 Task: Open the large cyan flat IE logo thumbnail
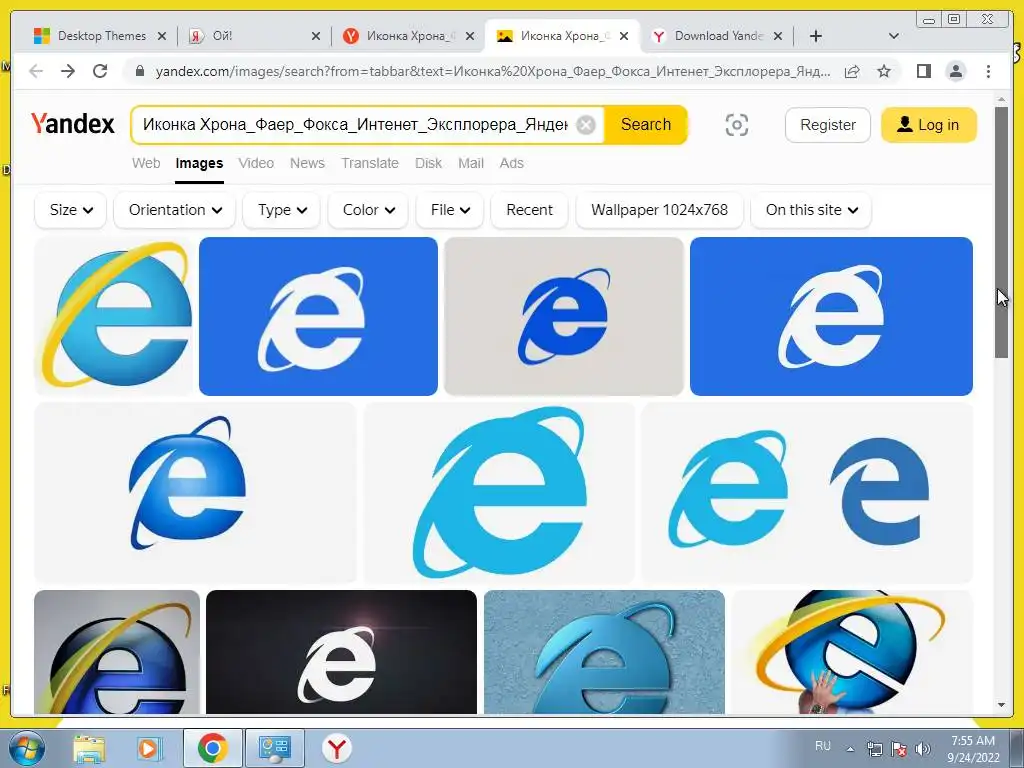click(499, 492)
